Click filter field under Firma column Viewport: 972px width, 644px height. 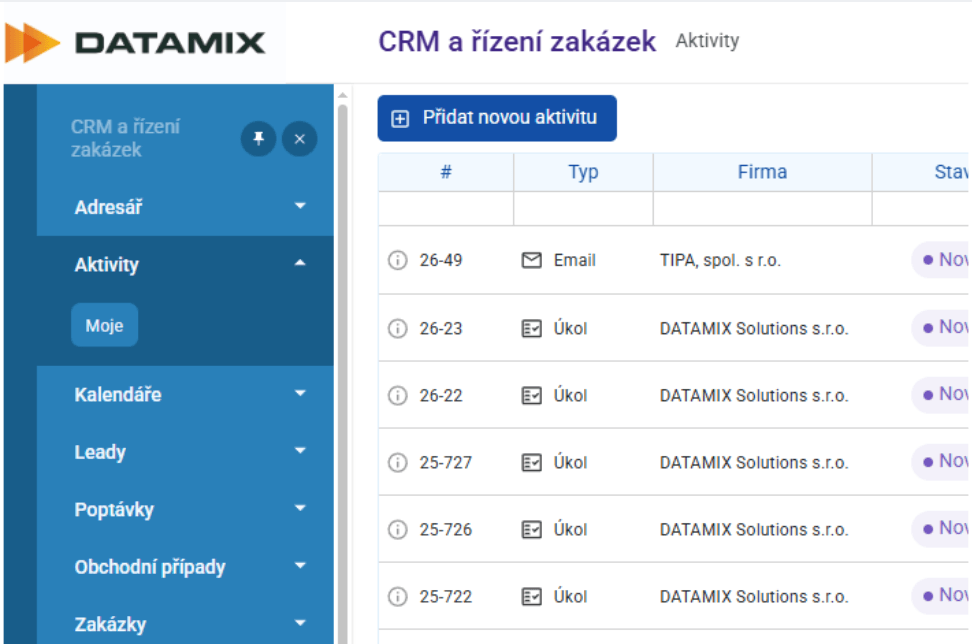pos(762,209)
